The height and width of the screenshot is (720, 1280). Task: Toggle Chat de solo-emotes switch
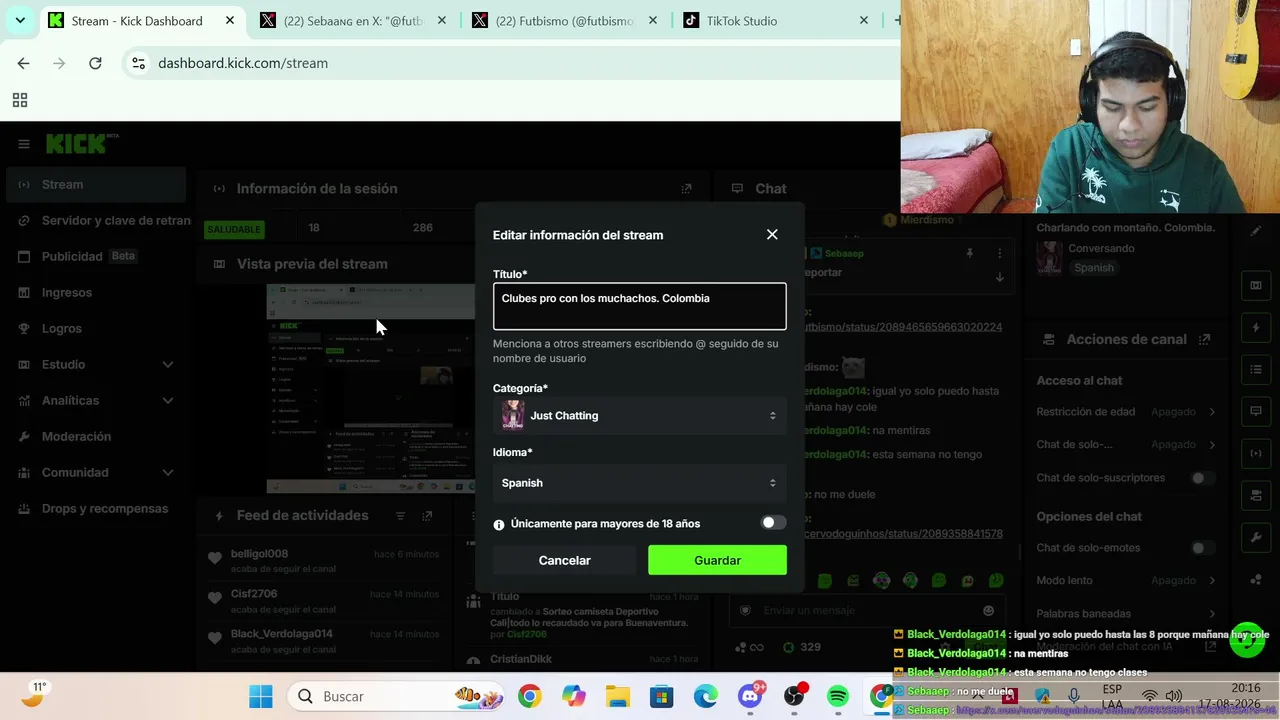pos(1203,548)
